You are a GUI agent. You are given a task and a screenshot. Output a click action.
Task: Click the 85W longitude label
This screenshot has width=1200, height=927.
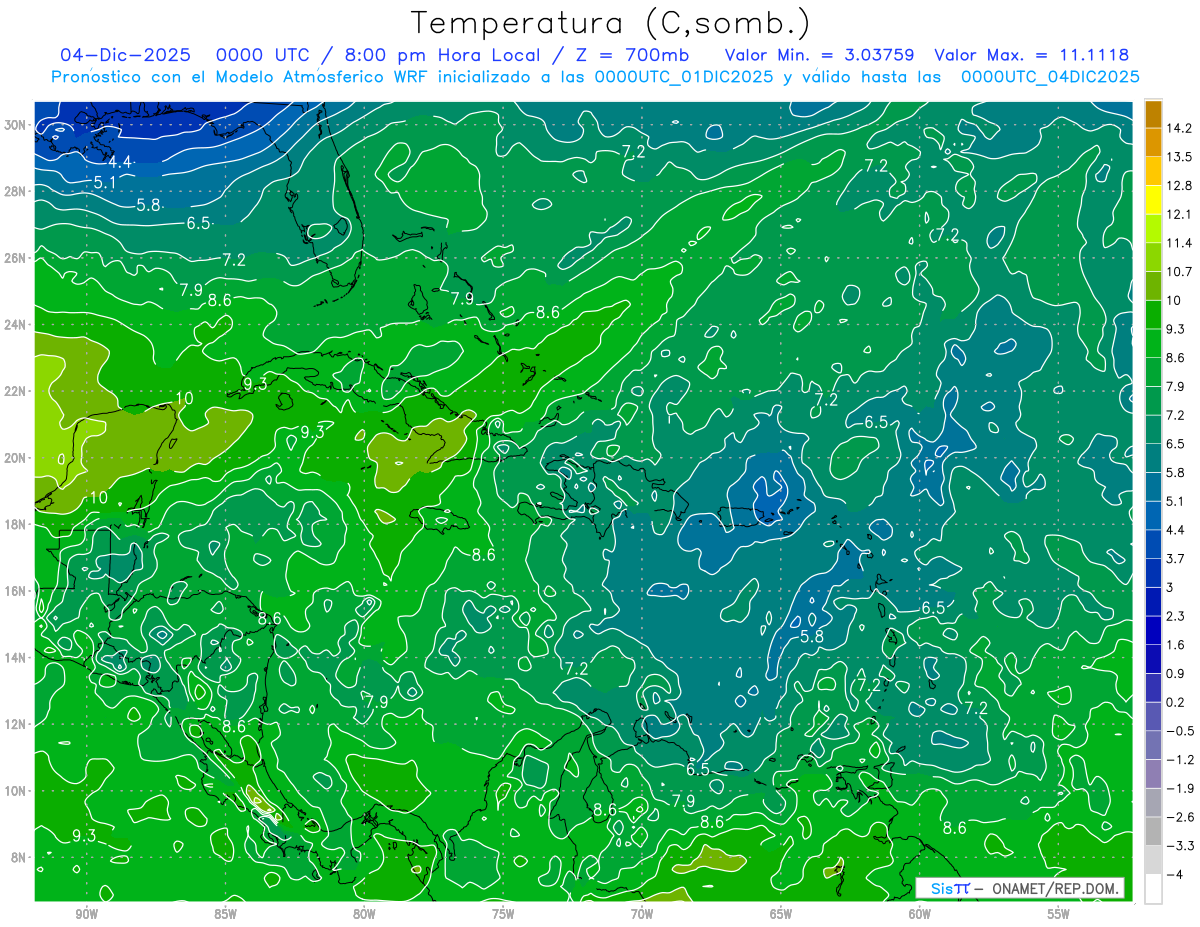(x=225, y=914)
